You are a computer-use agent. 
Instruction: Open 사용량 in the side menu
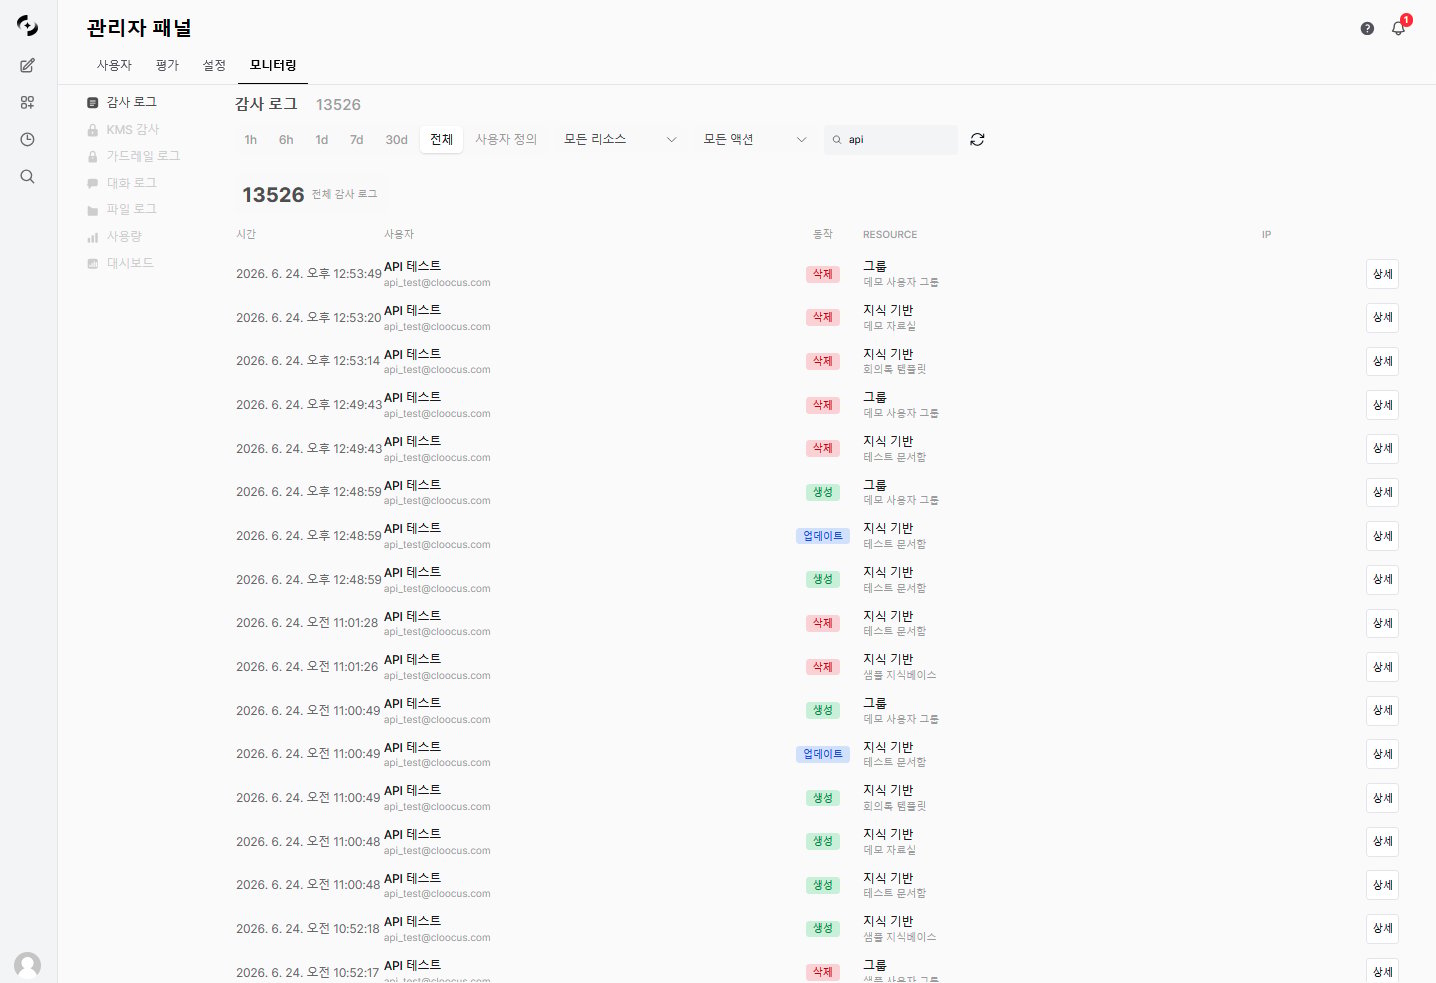(x=124, y=236)
